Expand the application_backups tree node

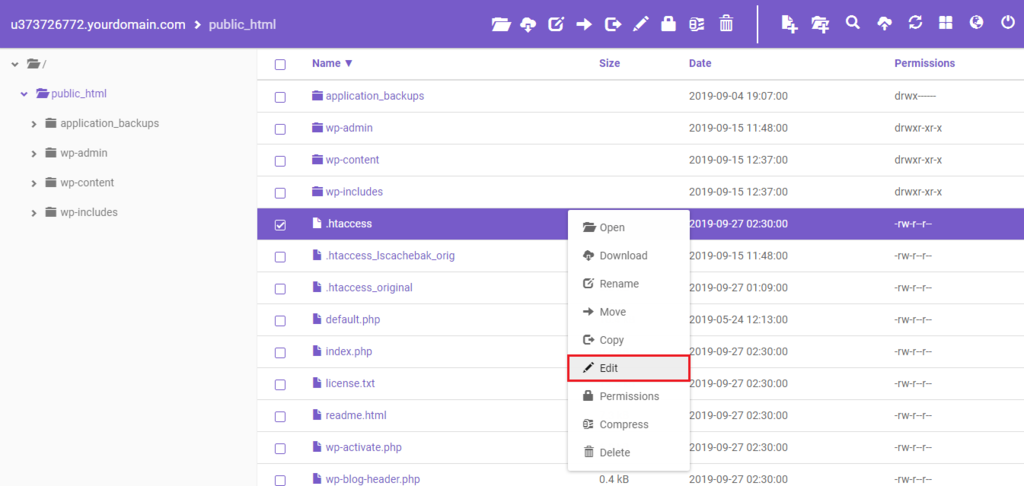coord(34,124)
